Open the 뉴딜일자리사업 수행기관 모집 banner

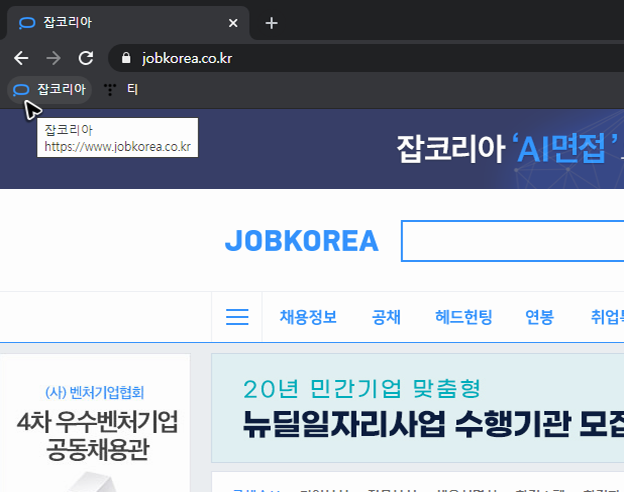(417, 408)
